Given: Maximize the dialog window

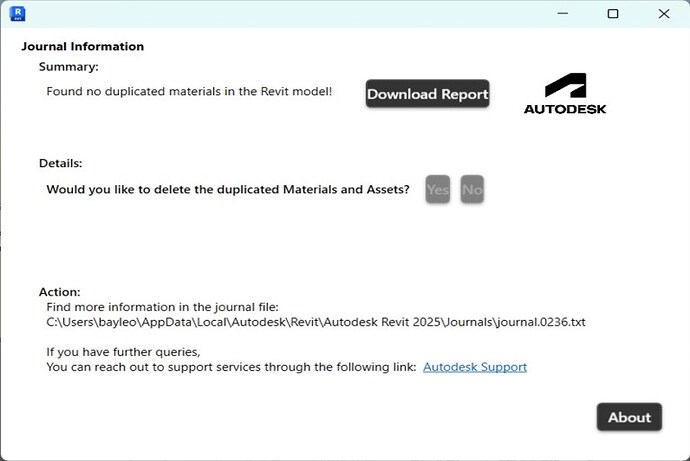Looking at the screenshot, I should point(613,14).
